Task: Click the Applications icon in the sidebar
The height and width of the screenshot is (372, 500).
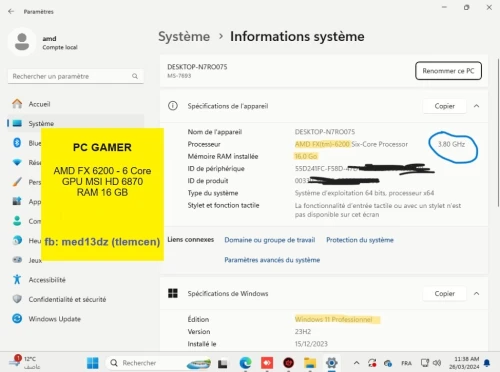Action: click(x=17, y=201)
